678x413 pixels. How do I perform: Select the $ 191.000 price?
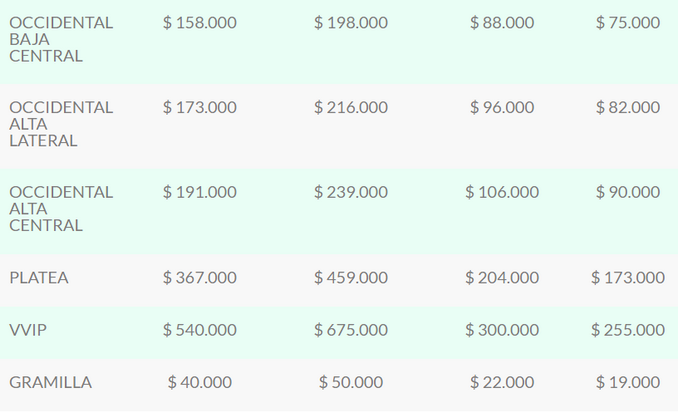pyautogui.click(x=200, y=192)
